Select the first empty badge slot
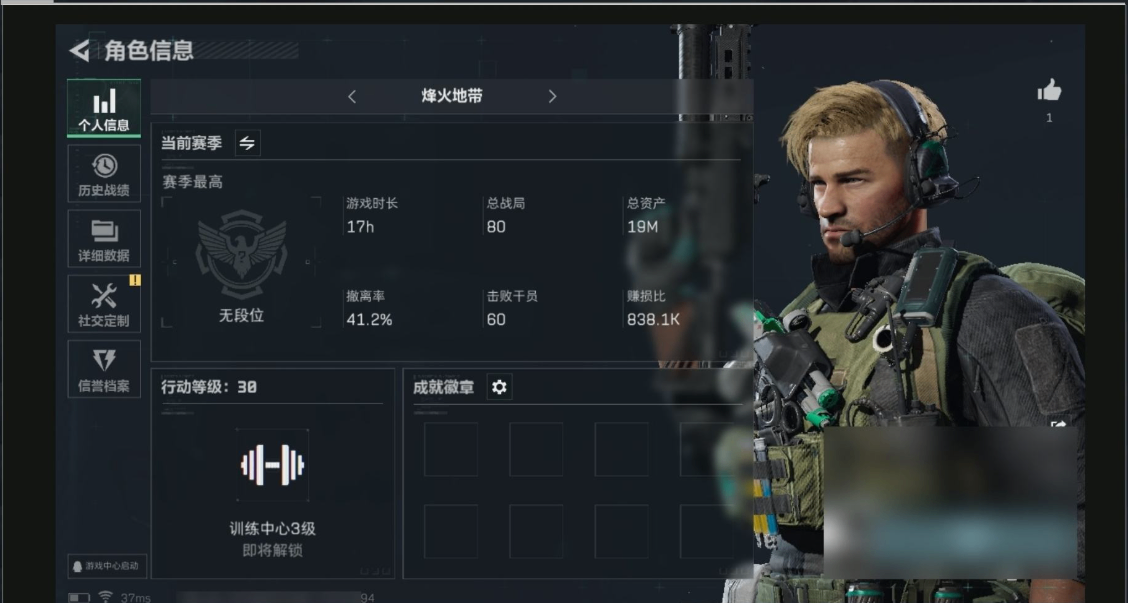 pos(451,450)
